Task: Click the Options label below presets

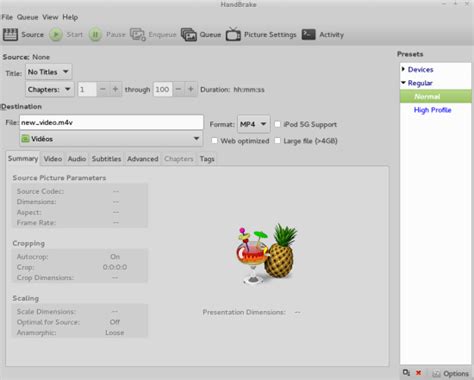Action: click(456, 374)
